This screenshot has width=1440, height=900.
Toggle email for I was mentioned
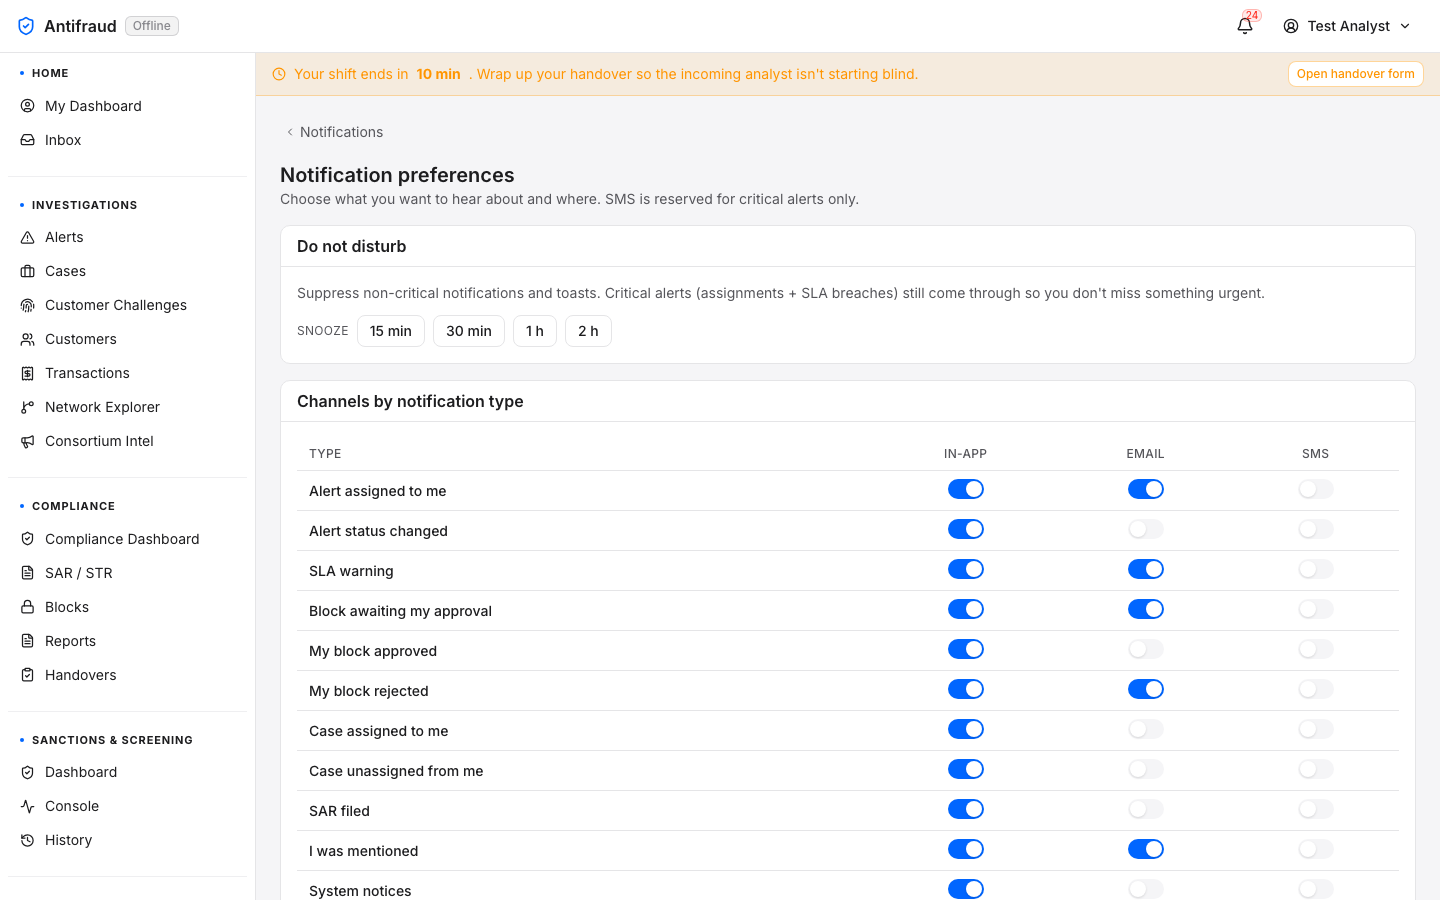point(1146,849)
